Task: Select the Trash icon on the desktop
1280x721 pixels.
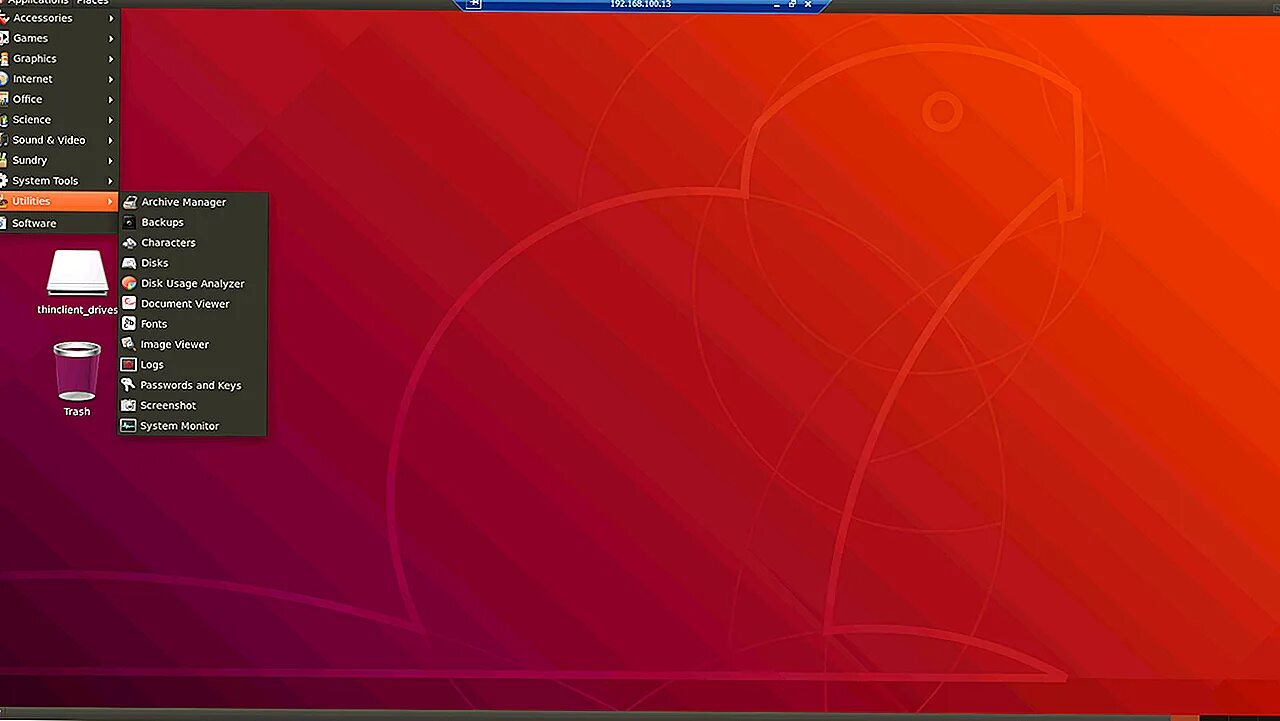Action: click(x=77, y=371)
